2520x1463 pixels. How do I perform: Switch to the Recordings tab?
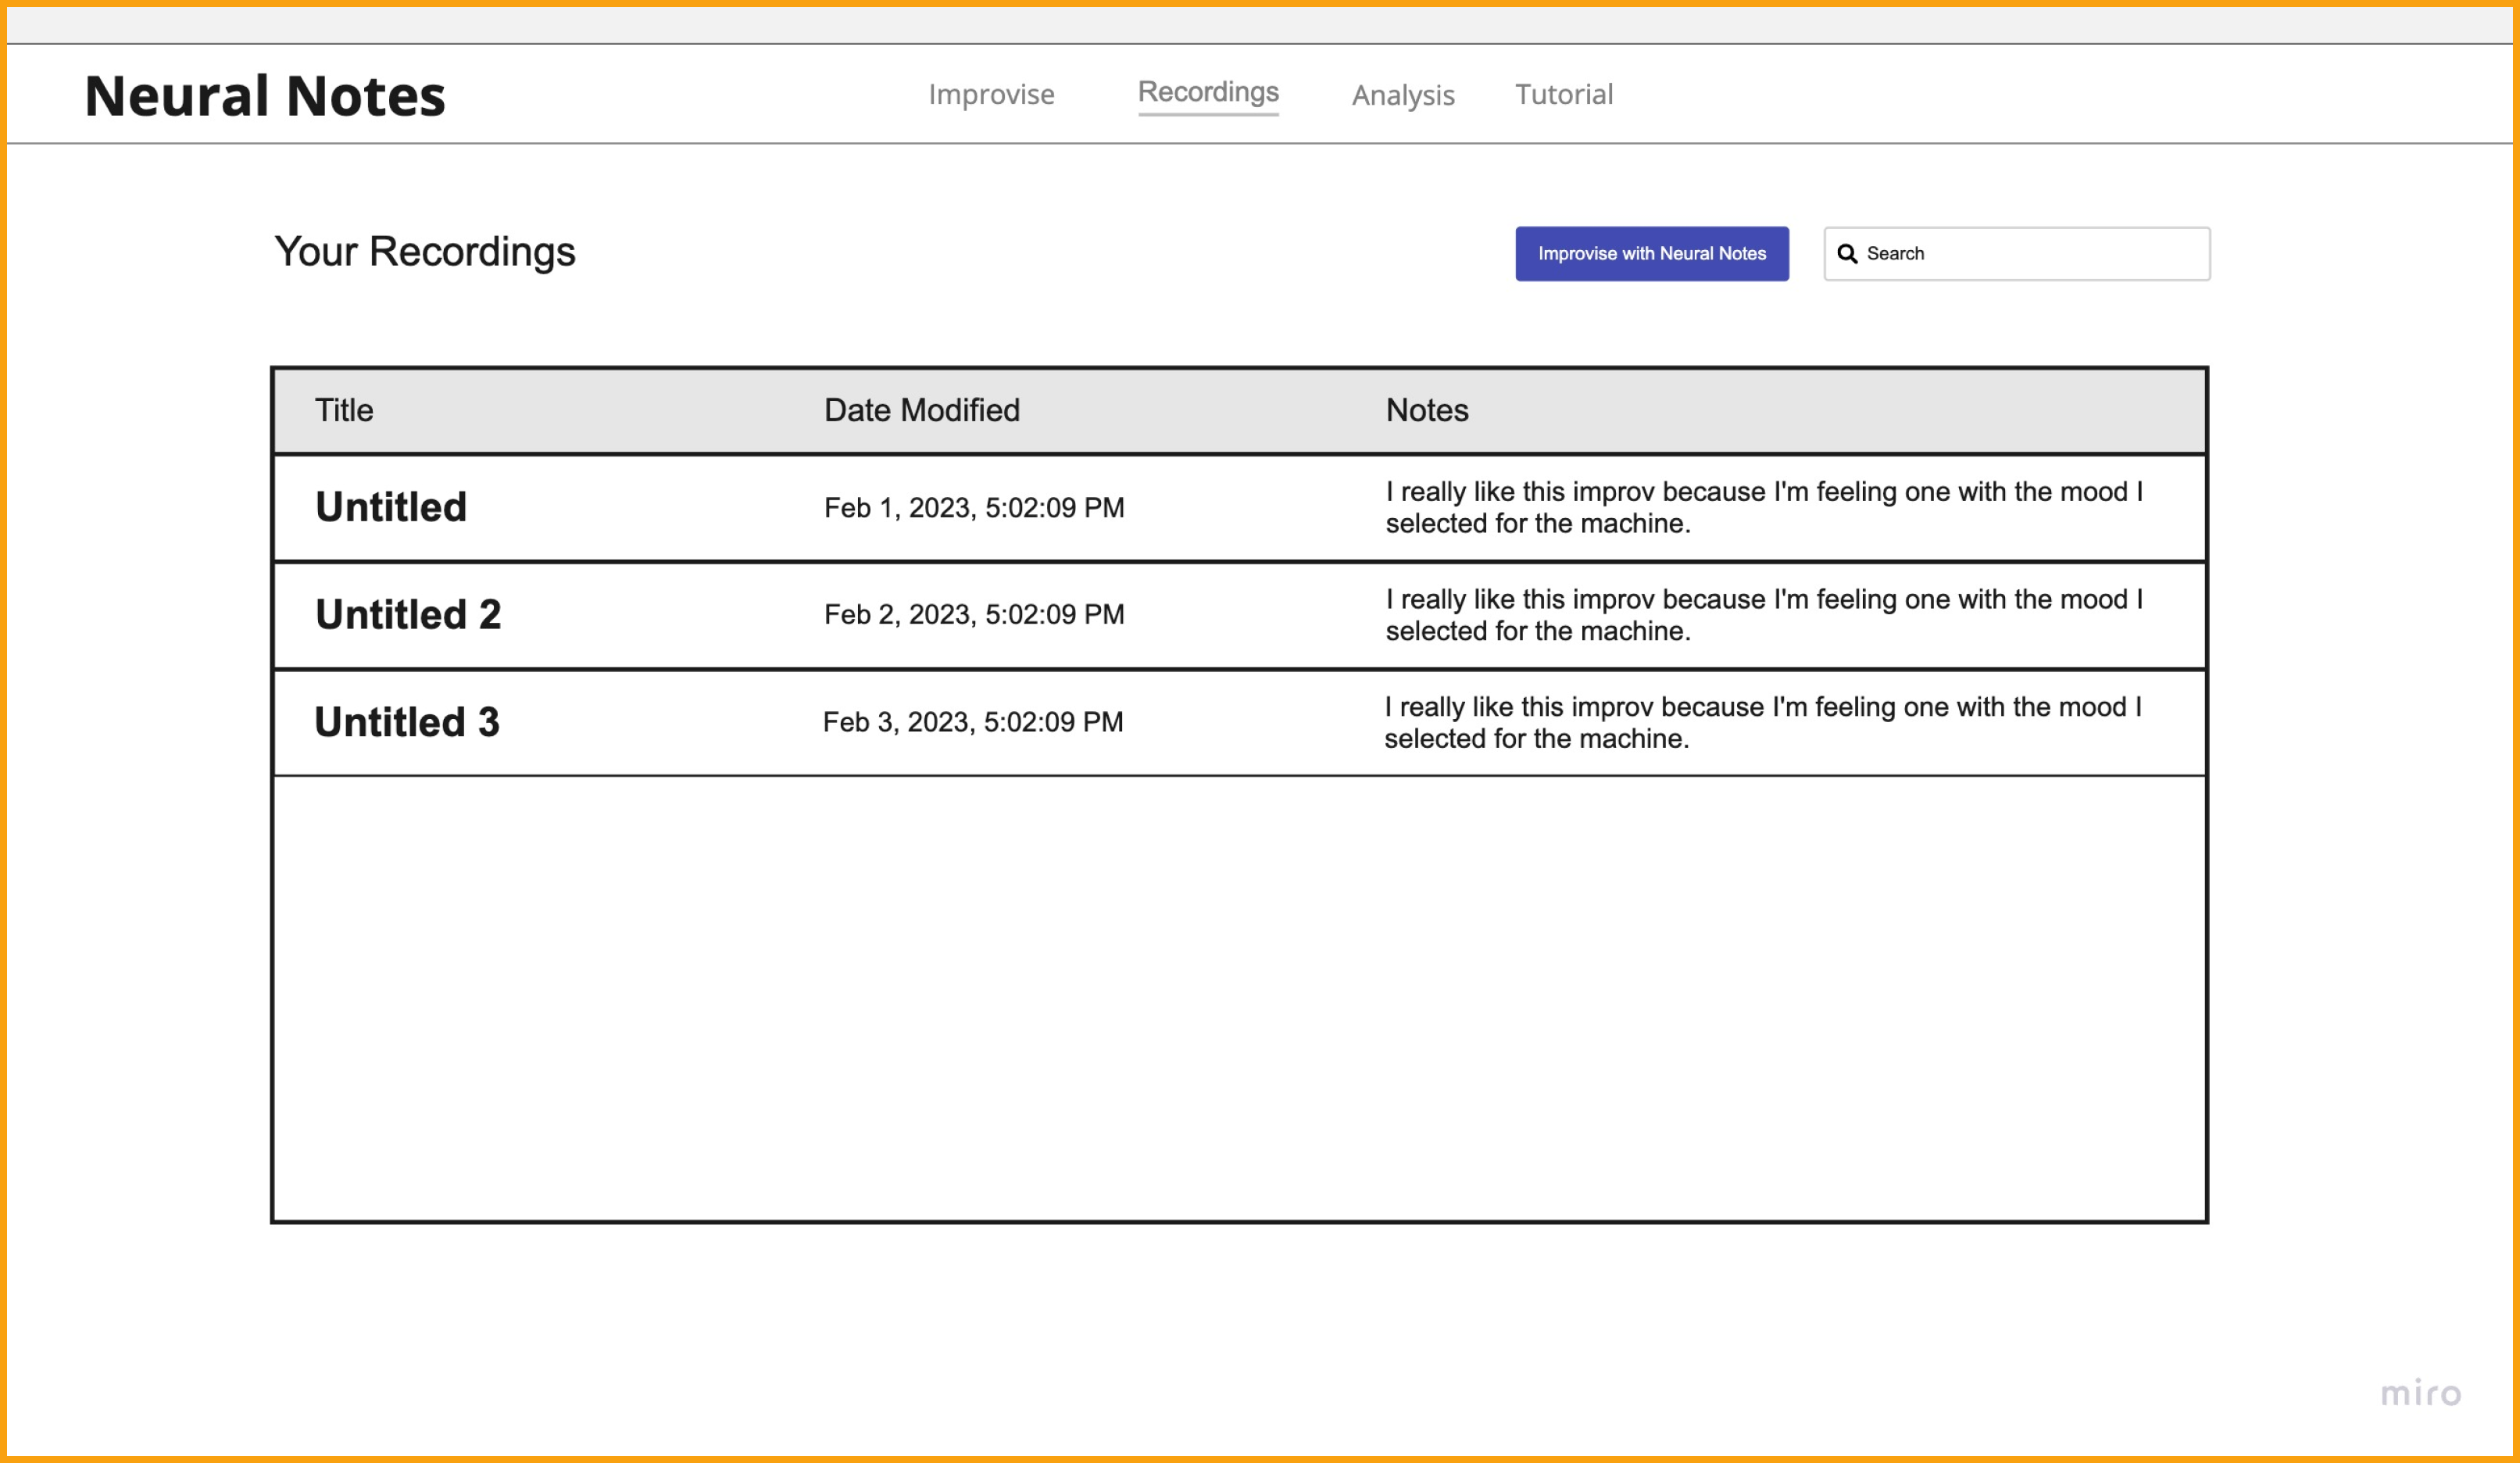point(1207,92)
